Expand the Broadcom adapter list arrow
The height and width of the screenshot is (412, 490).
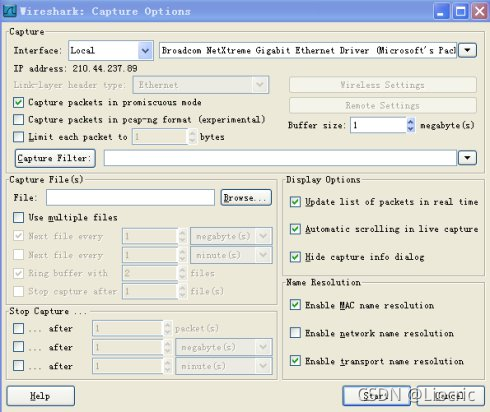tap(467, 51)
